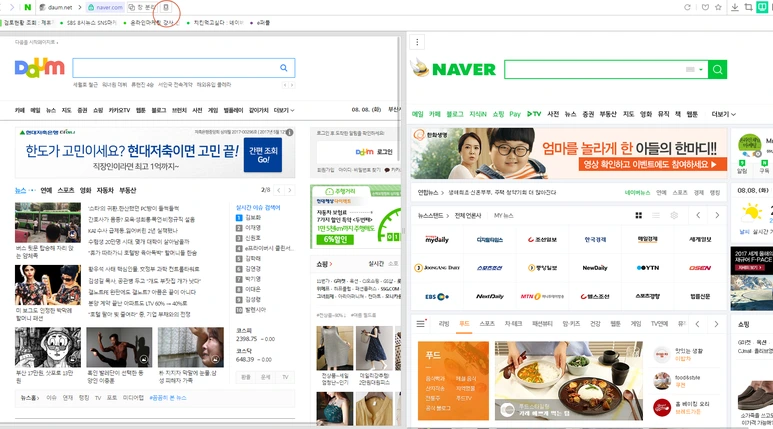
Task: Select 자동차 tab in Daum news
Action: click(x=105, y=190)
